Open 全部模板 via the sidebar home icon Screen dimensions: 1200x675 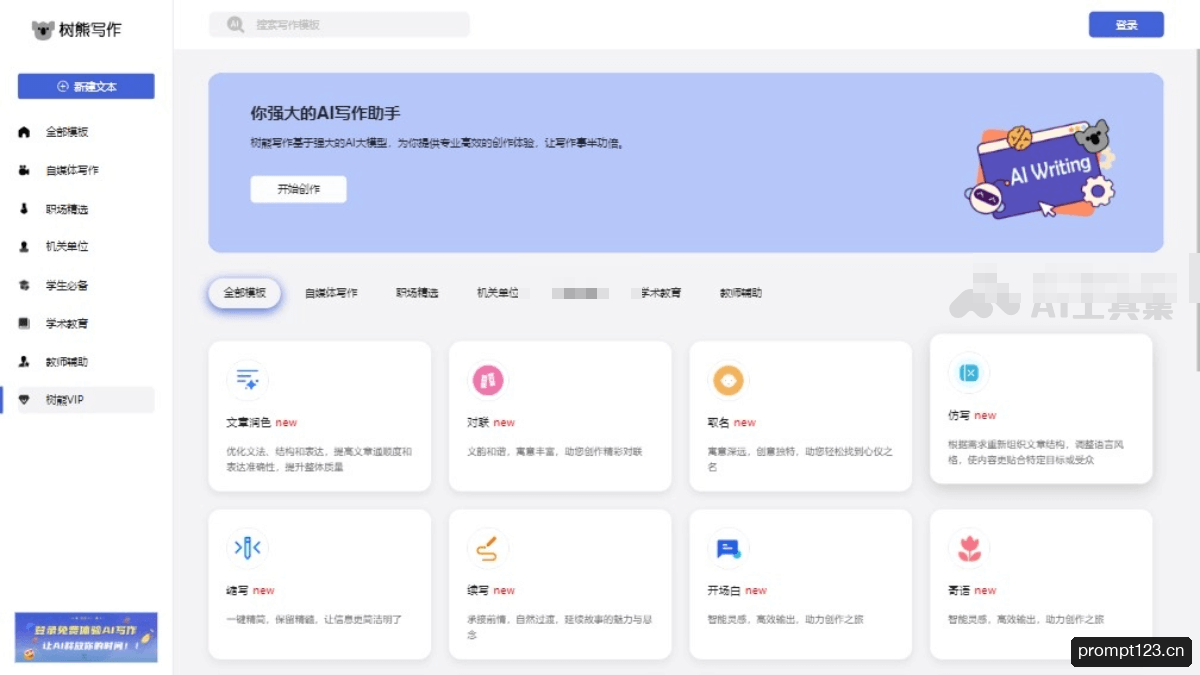pyautogui.click(x=25, y=132)
